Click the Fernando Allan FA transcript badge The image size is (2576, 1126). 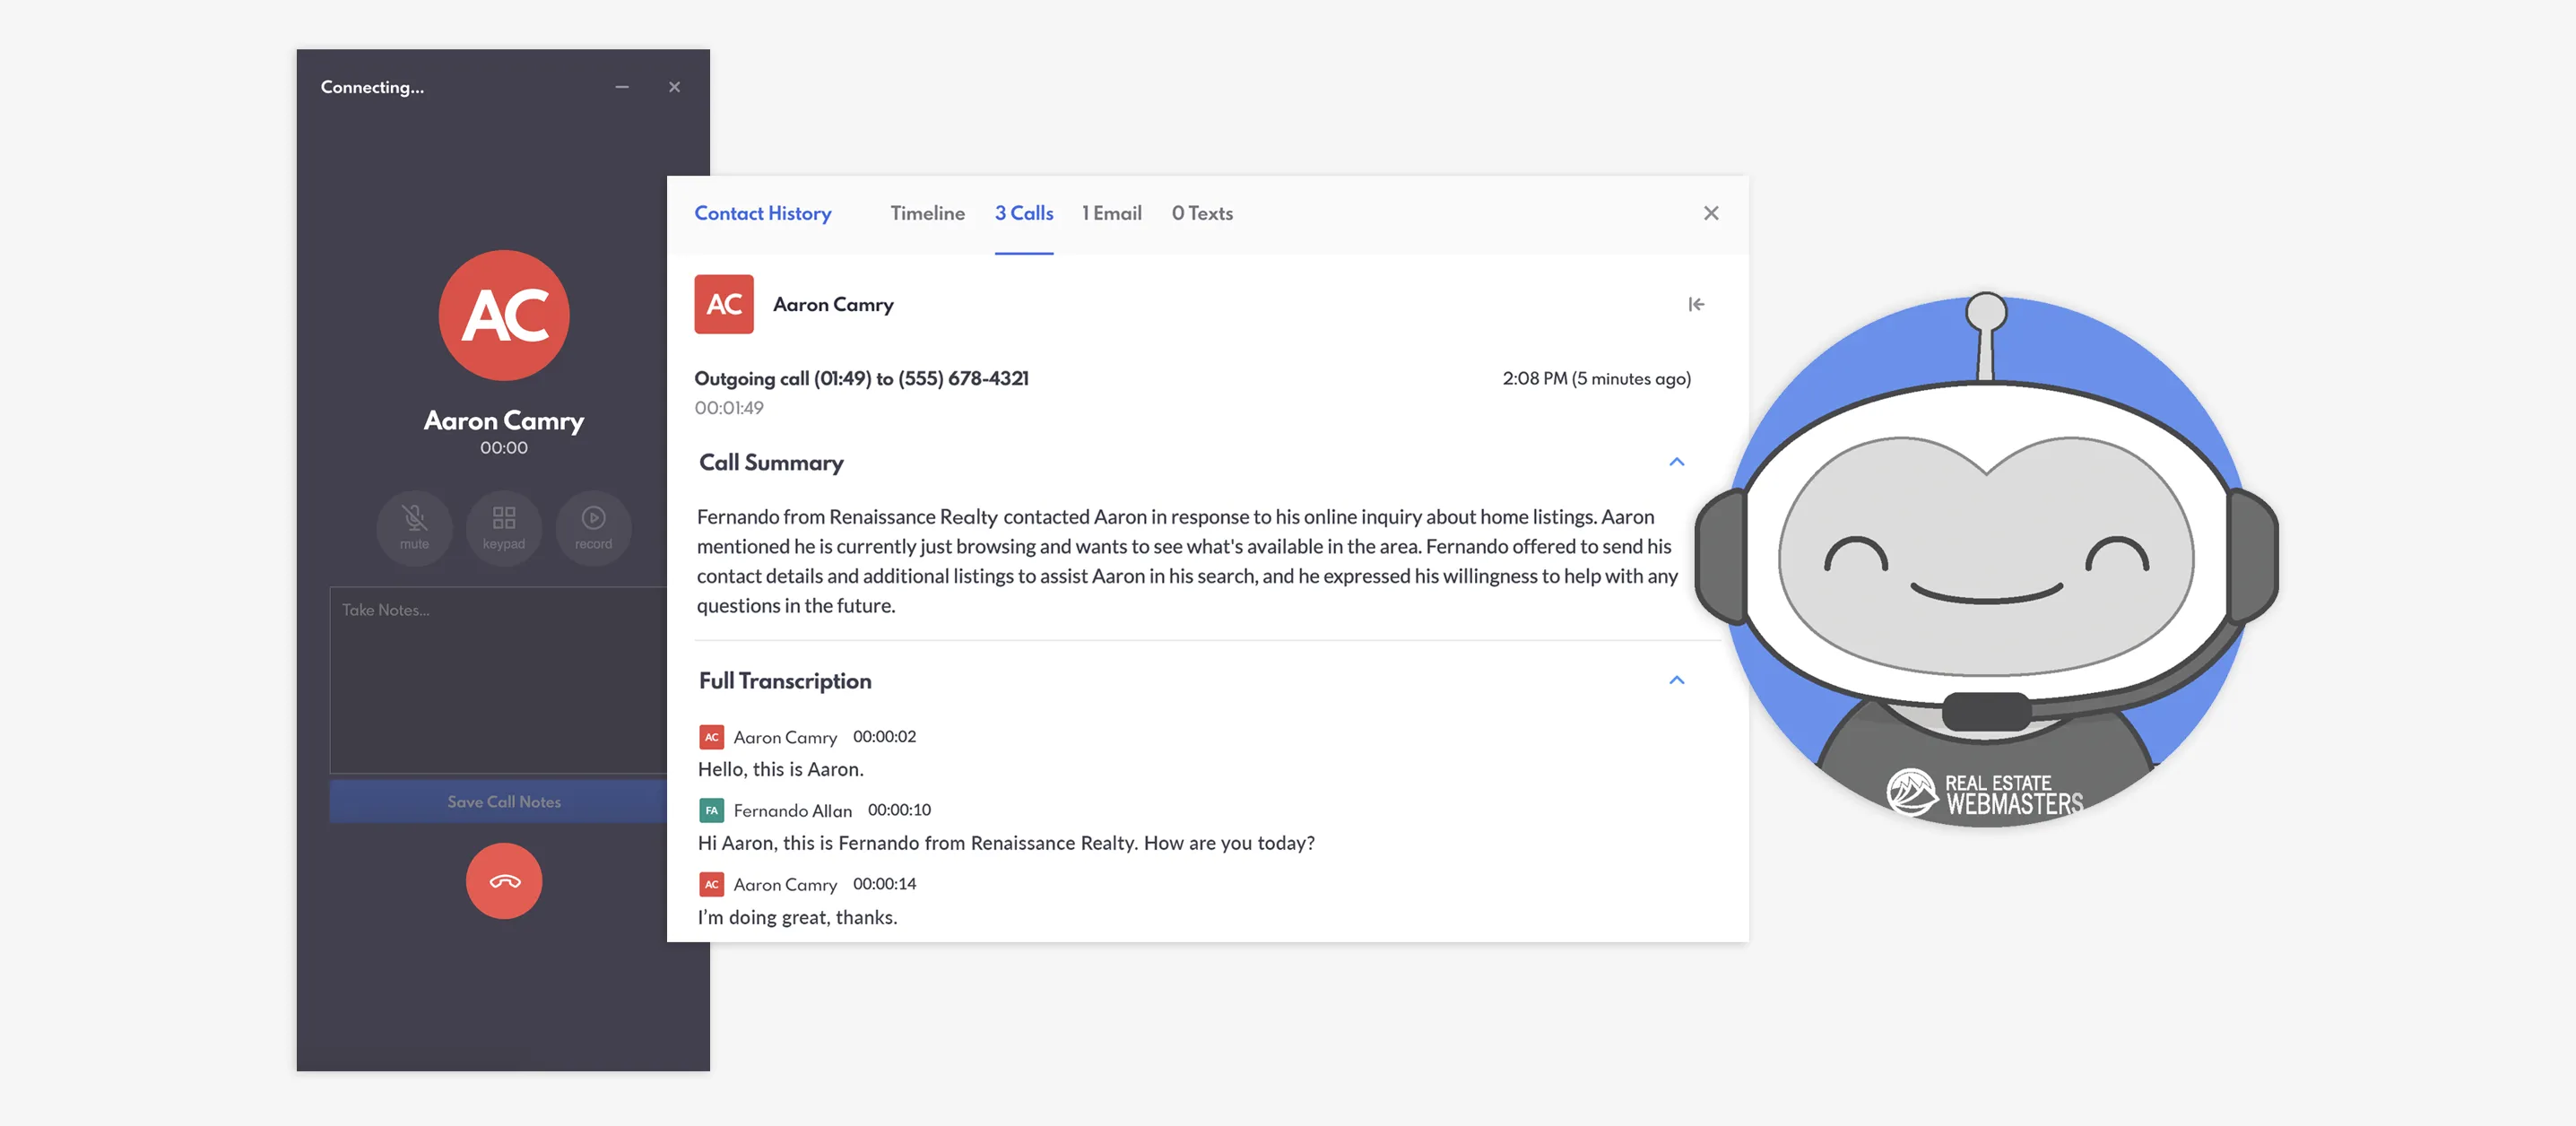(710, 810)
